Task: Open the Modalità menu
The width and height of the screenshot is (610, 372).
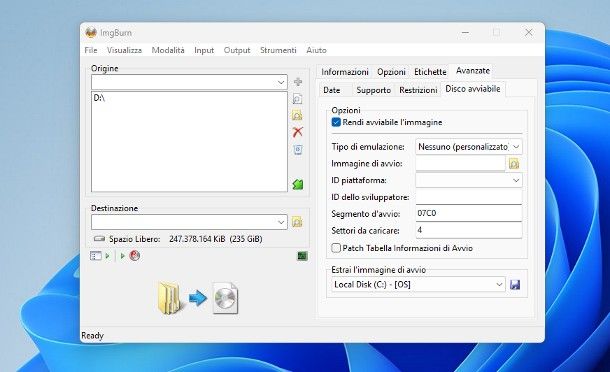Action: [168, 50]
